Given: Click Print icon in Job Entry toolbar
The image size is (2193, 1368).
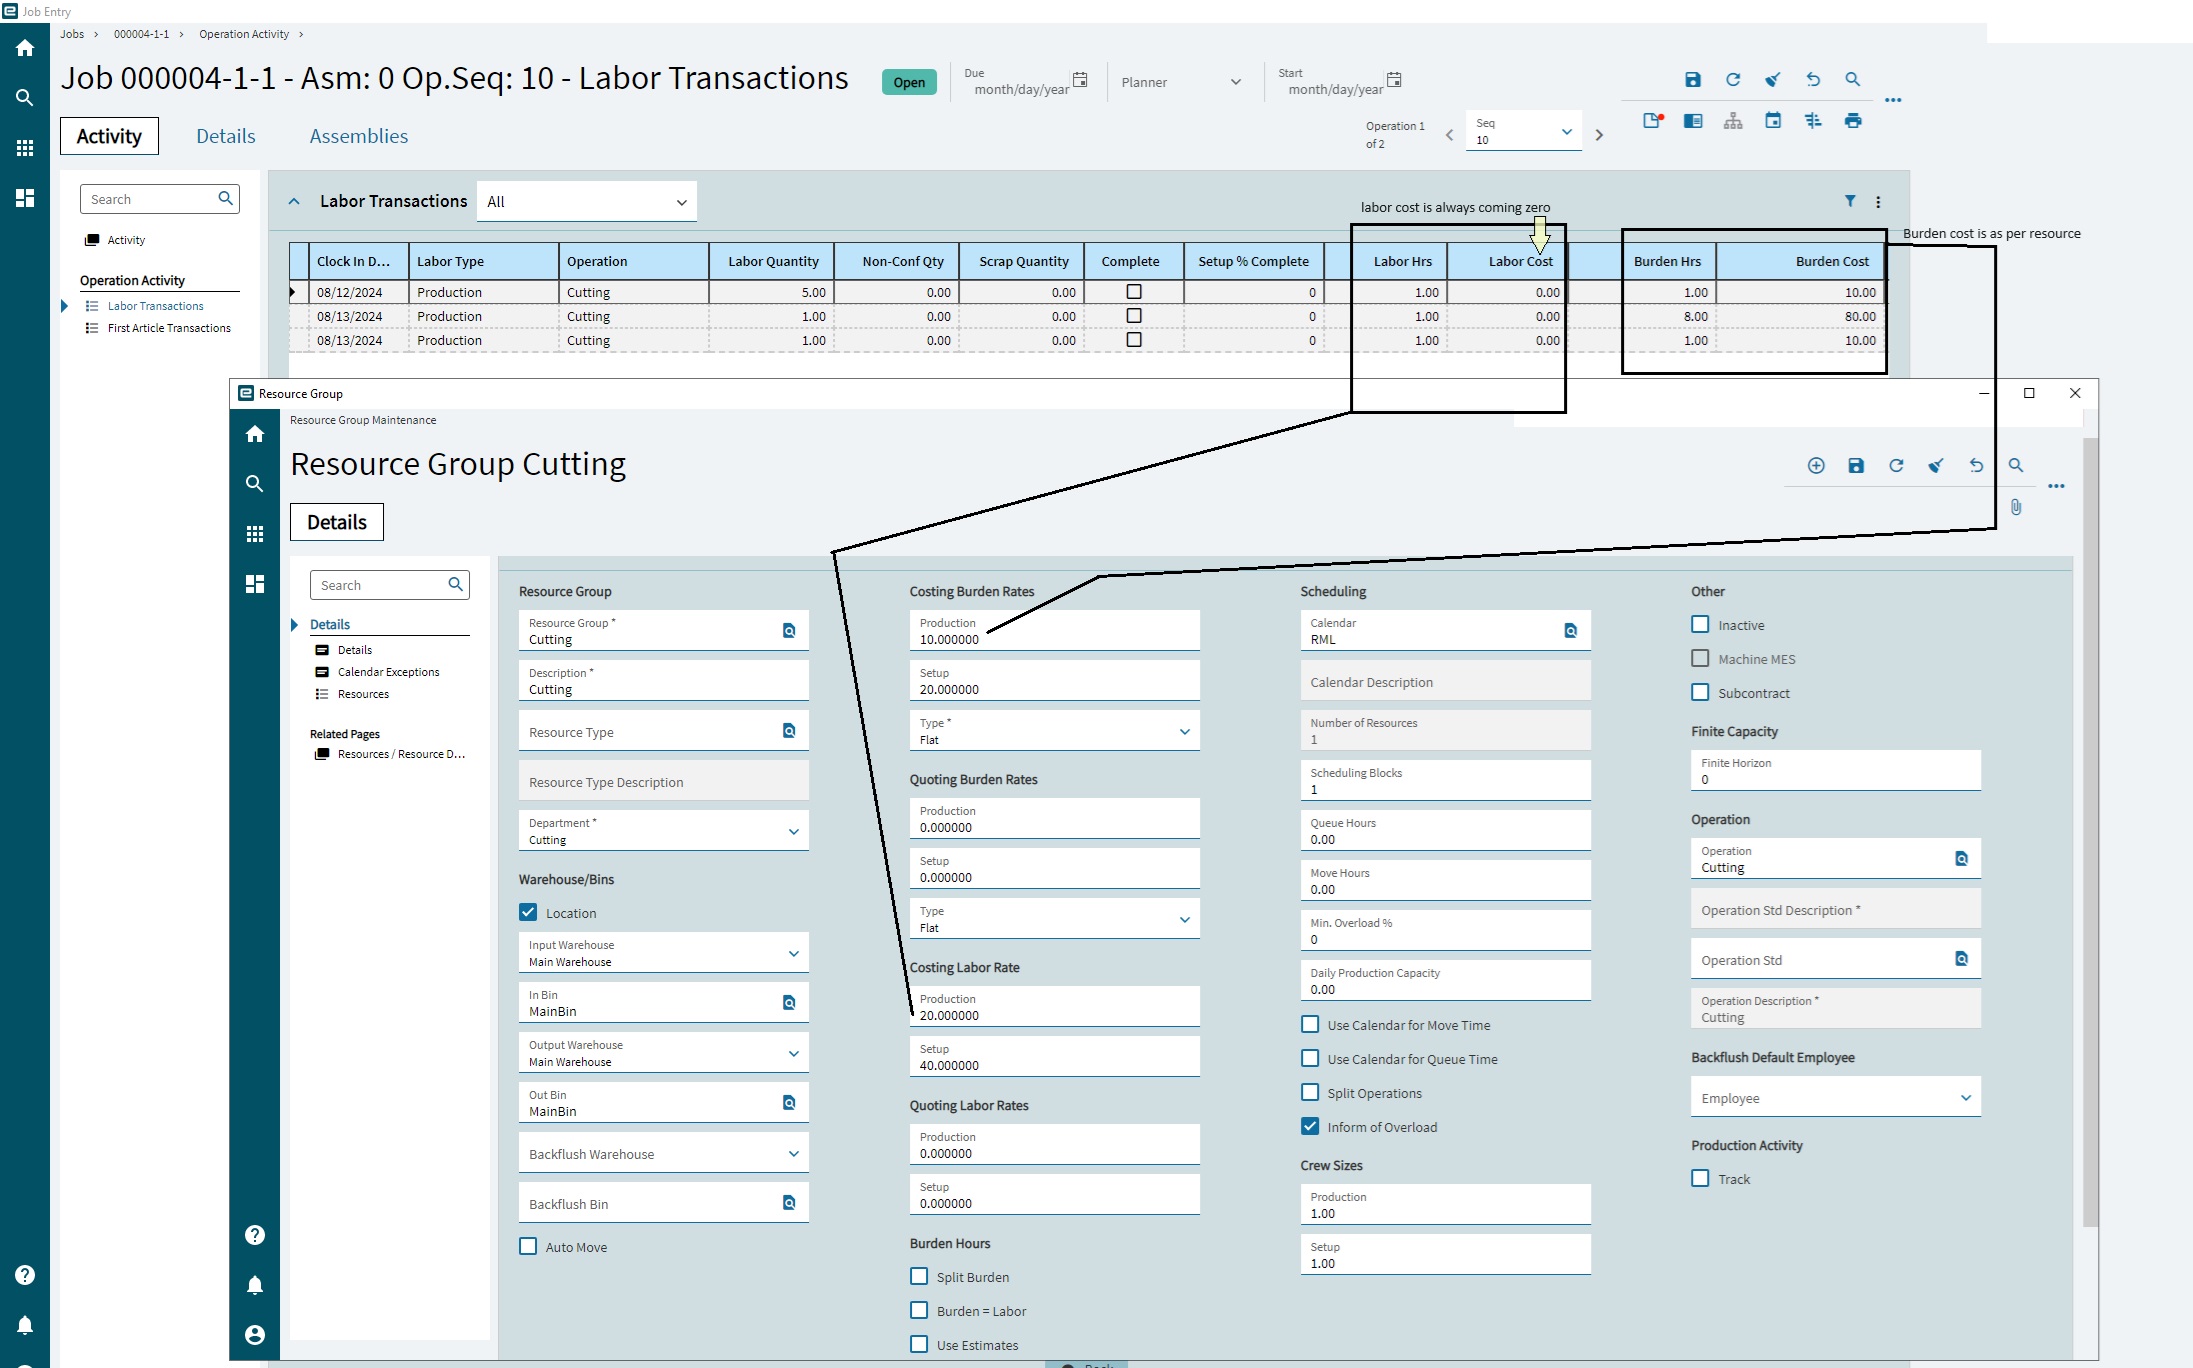Looking at the screenshot, I should (x=1853, y=121).
